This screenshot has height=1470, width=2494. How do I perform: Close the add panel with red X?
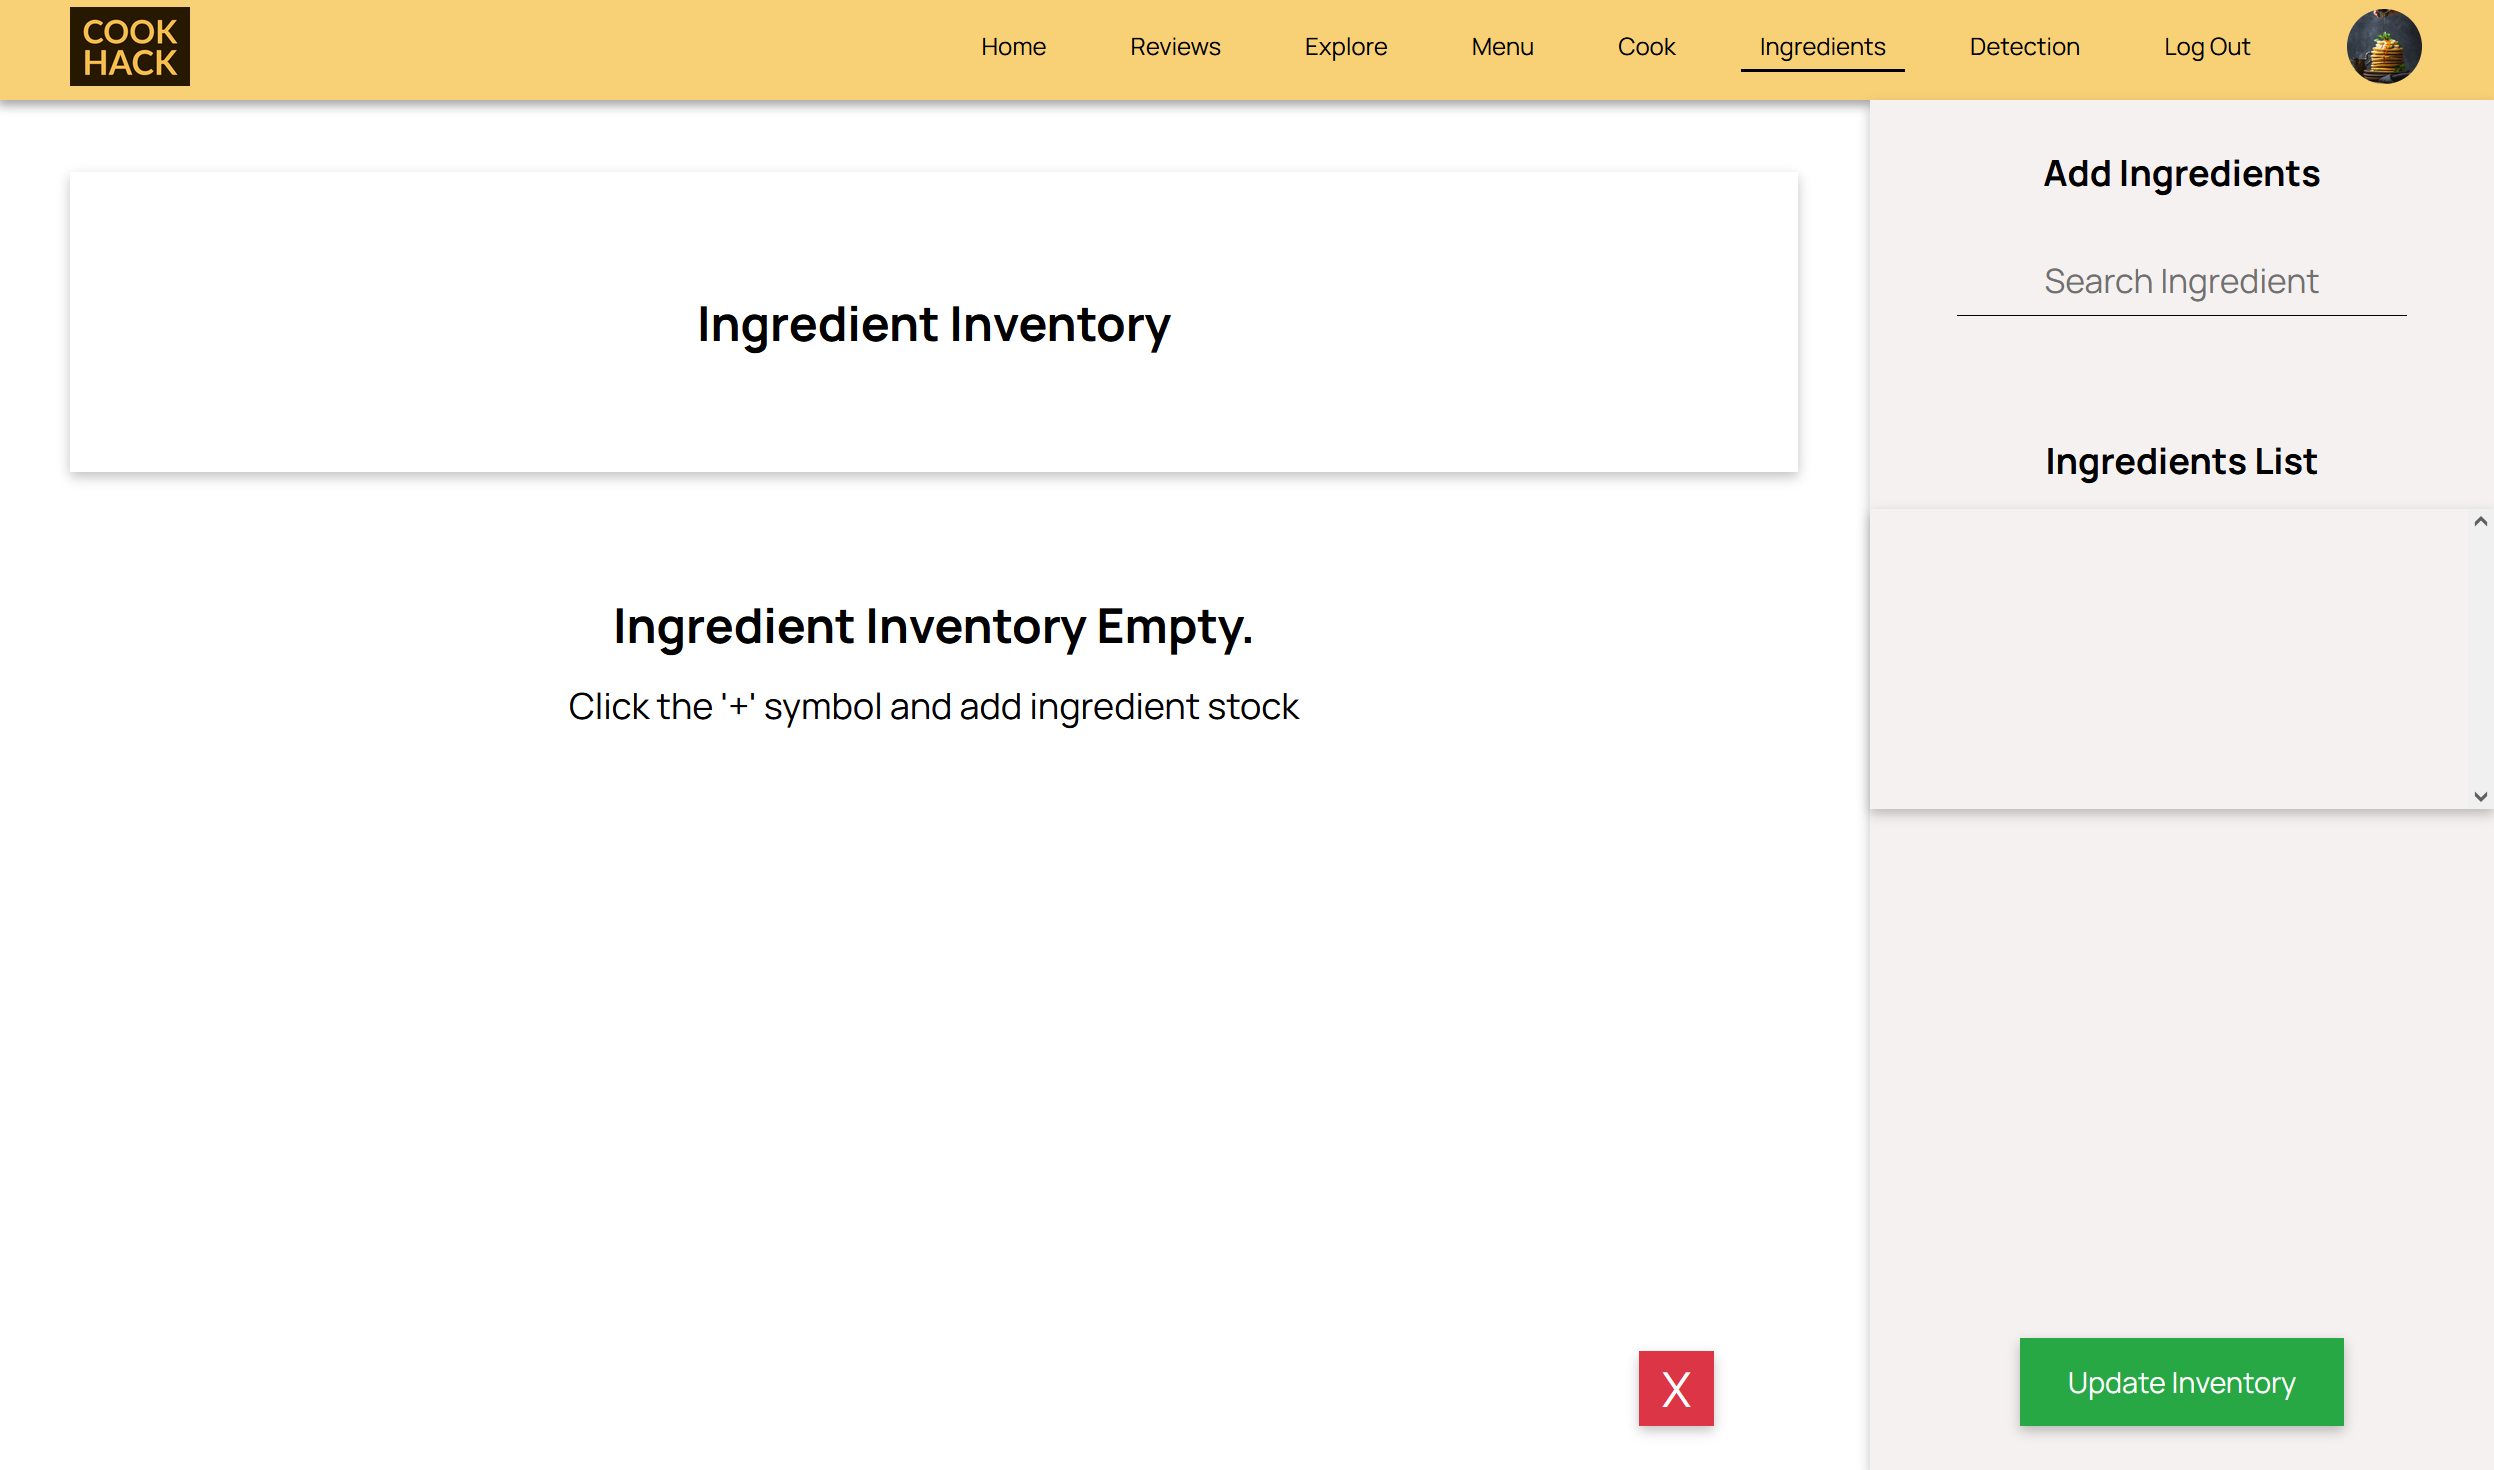pos(1675,1388)
